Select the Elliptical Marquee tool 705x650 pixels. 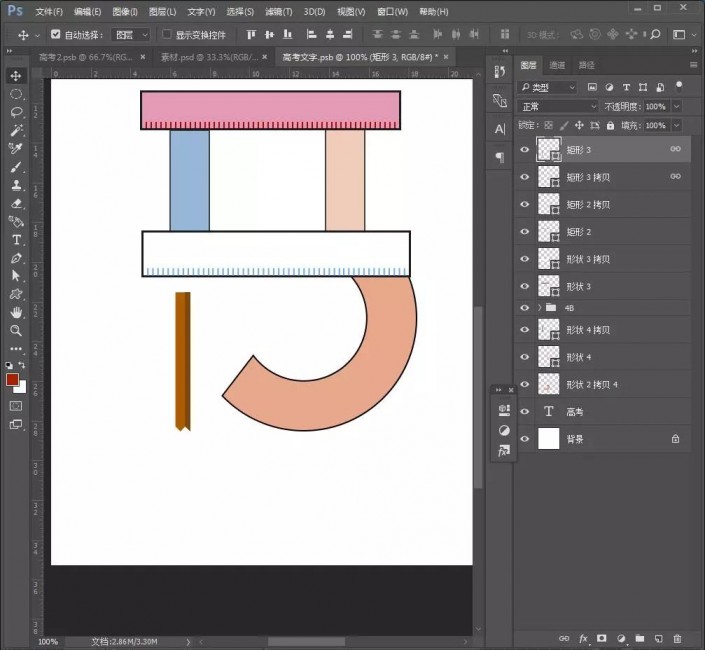tap(16, 94)
